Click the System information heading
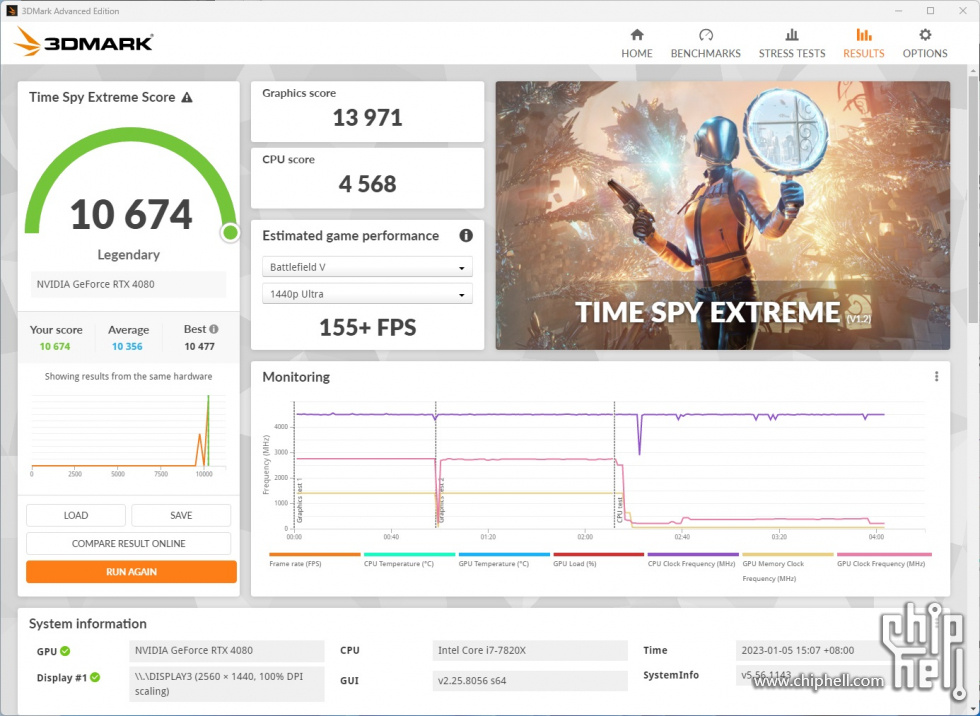 [88, 624]
